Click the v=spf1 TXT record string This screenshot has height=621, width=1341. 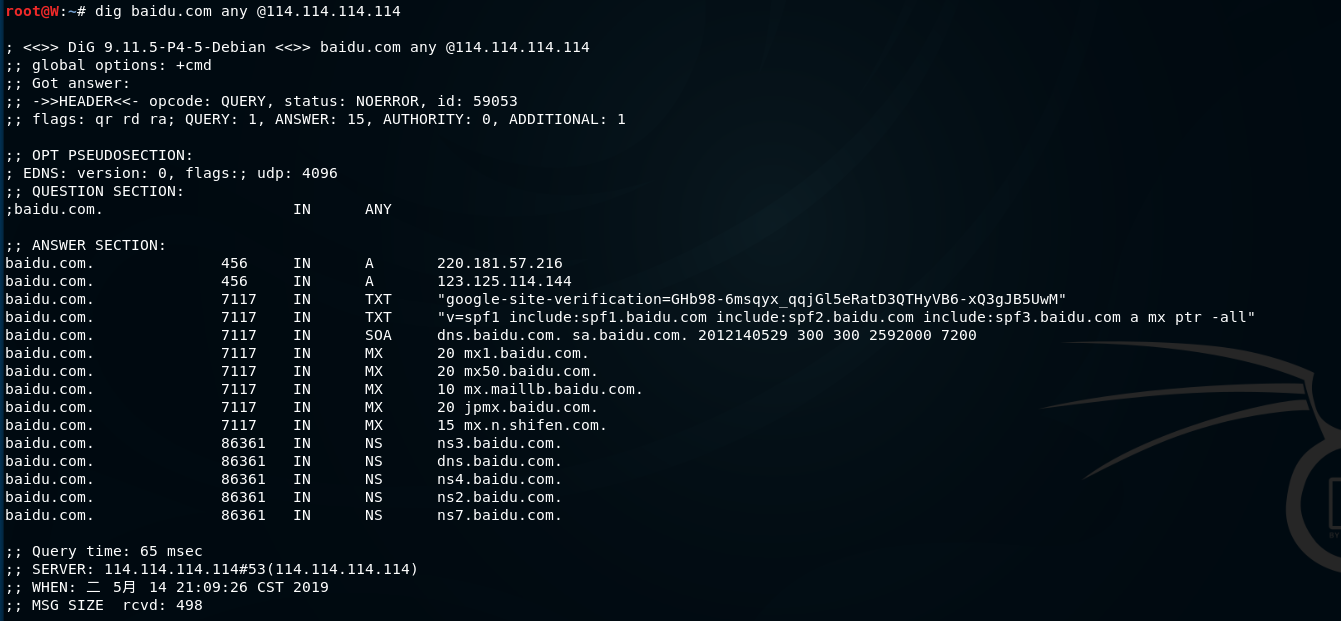[845, 317]
